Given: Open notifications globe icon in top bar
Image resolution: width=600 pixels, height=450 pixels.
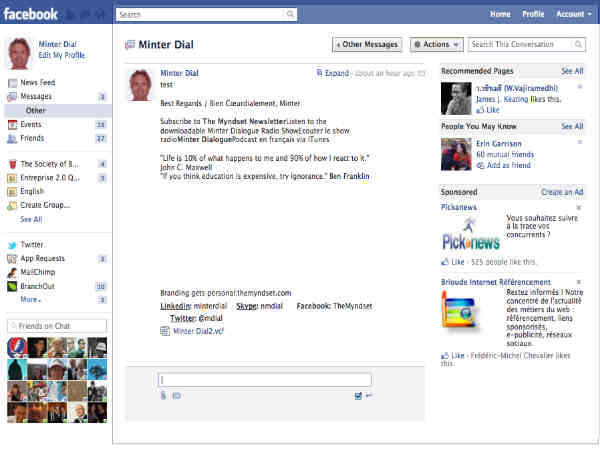Looking at the screenshot, I should pos(100,15).
